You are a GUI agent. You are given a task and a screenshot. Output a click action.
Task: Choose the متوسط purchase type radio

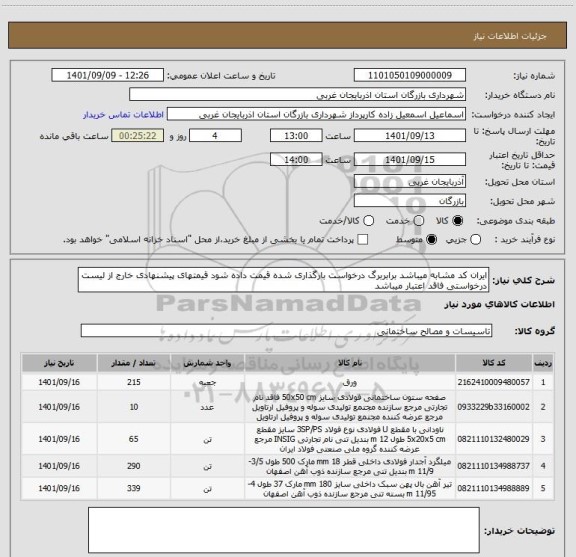coord(431,240)
